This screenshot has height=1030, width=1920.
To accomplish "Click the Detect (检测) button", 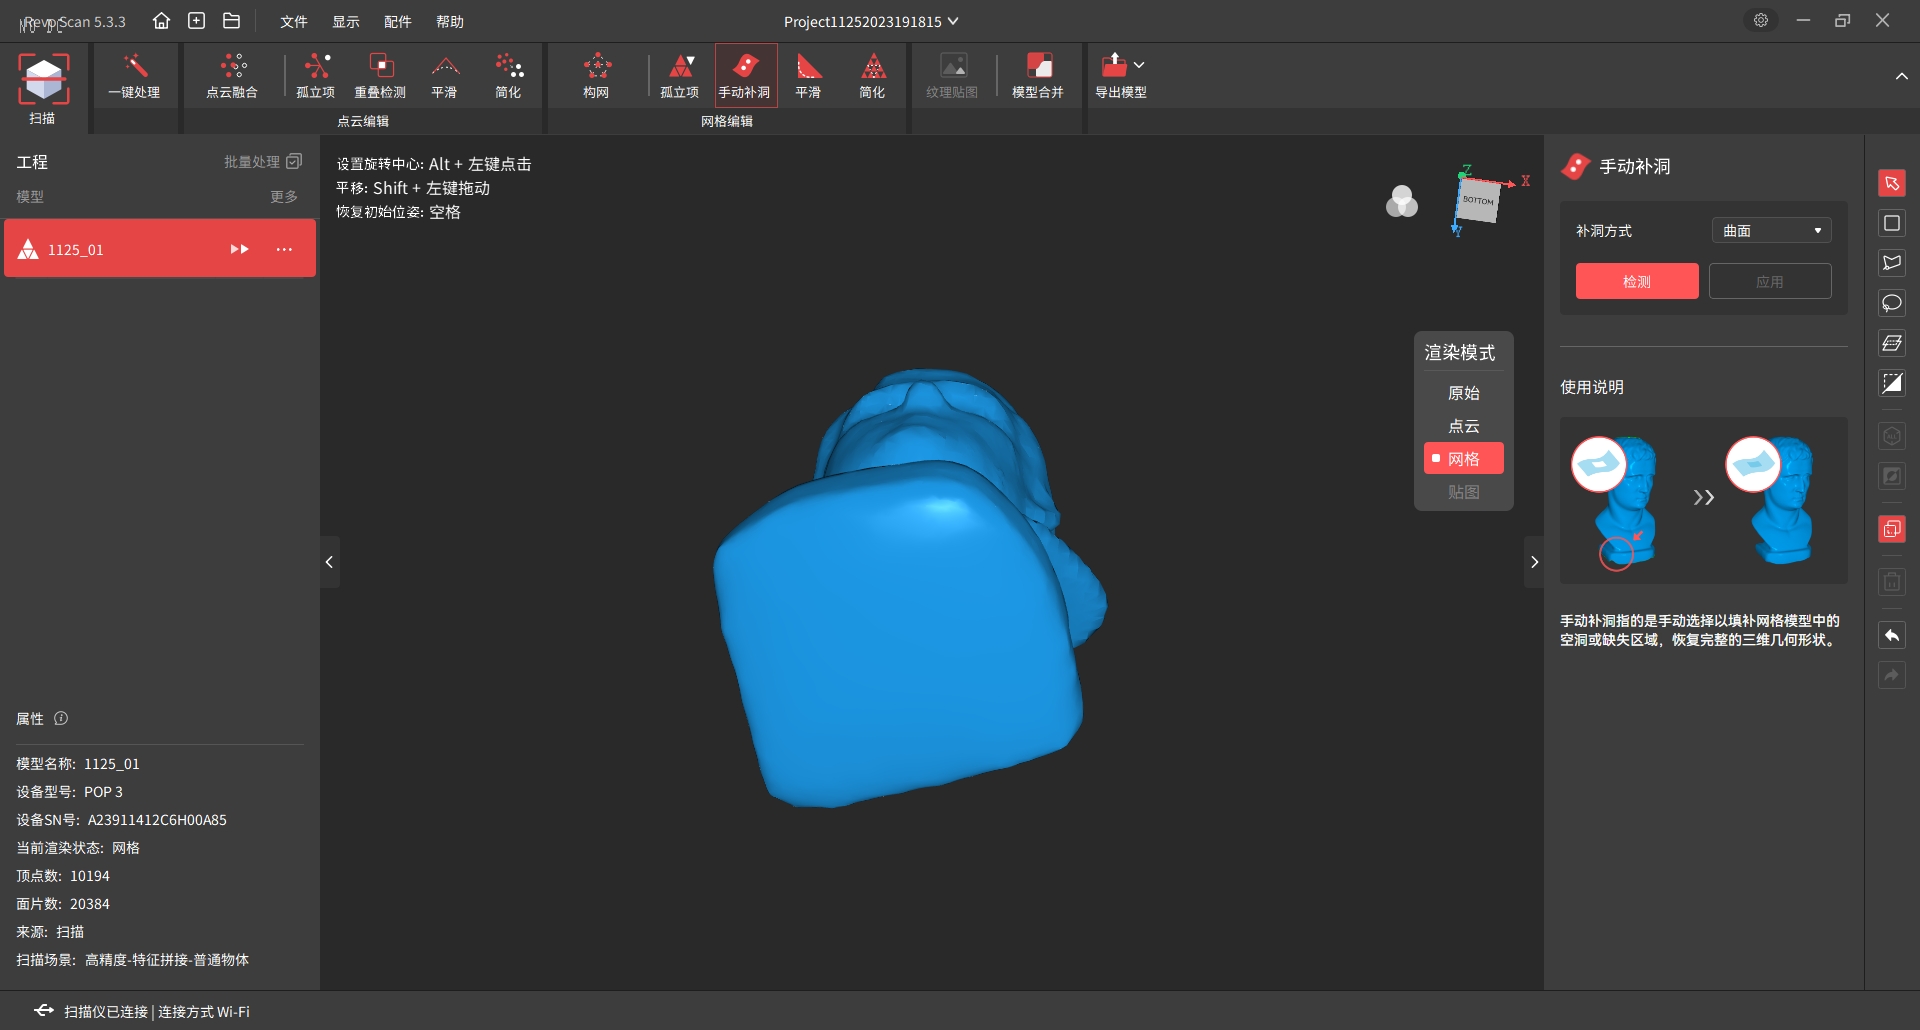I will (1637, 281).
